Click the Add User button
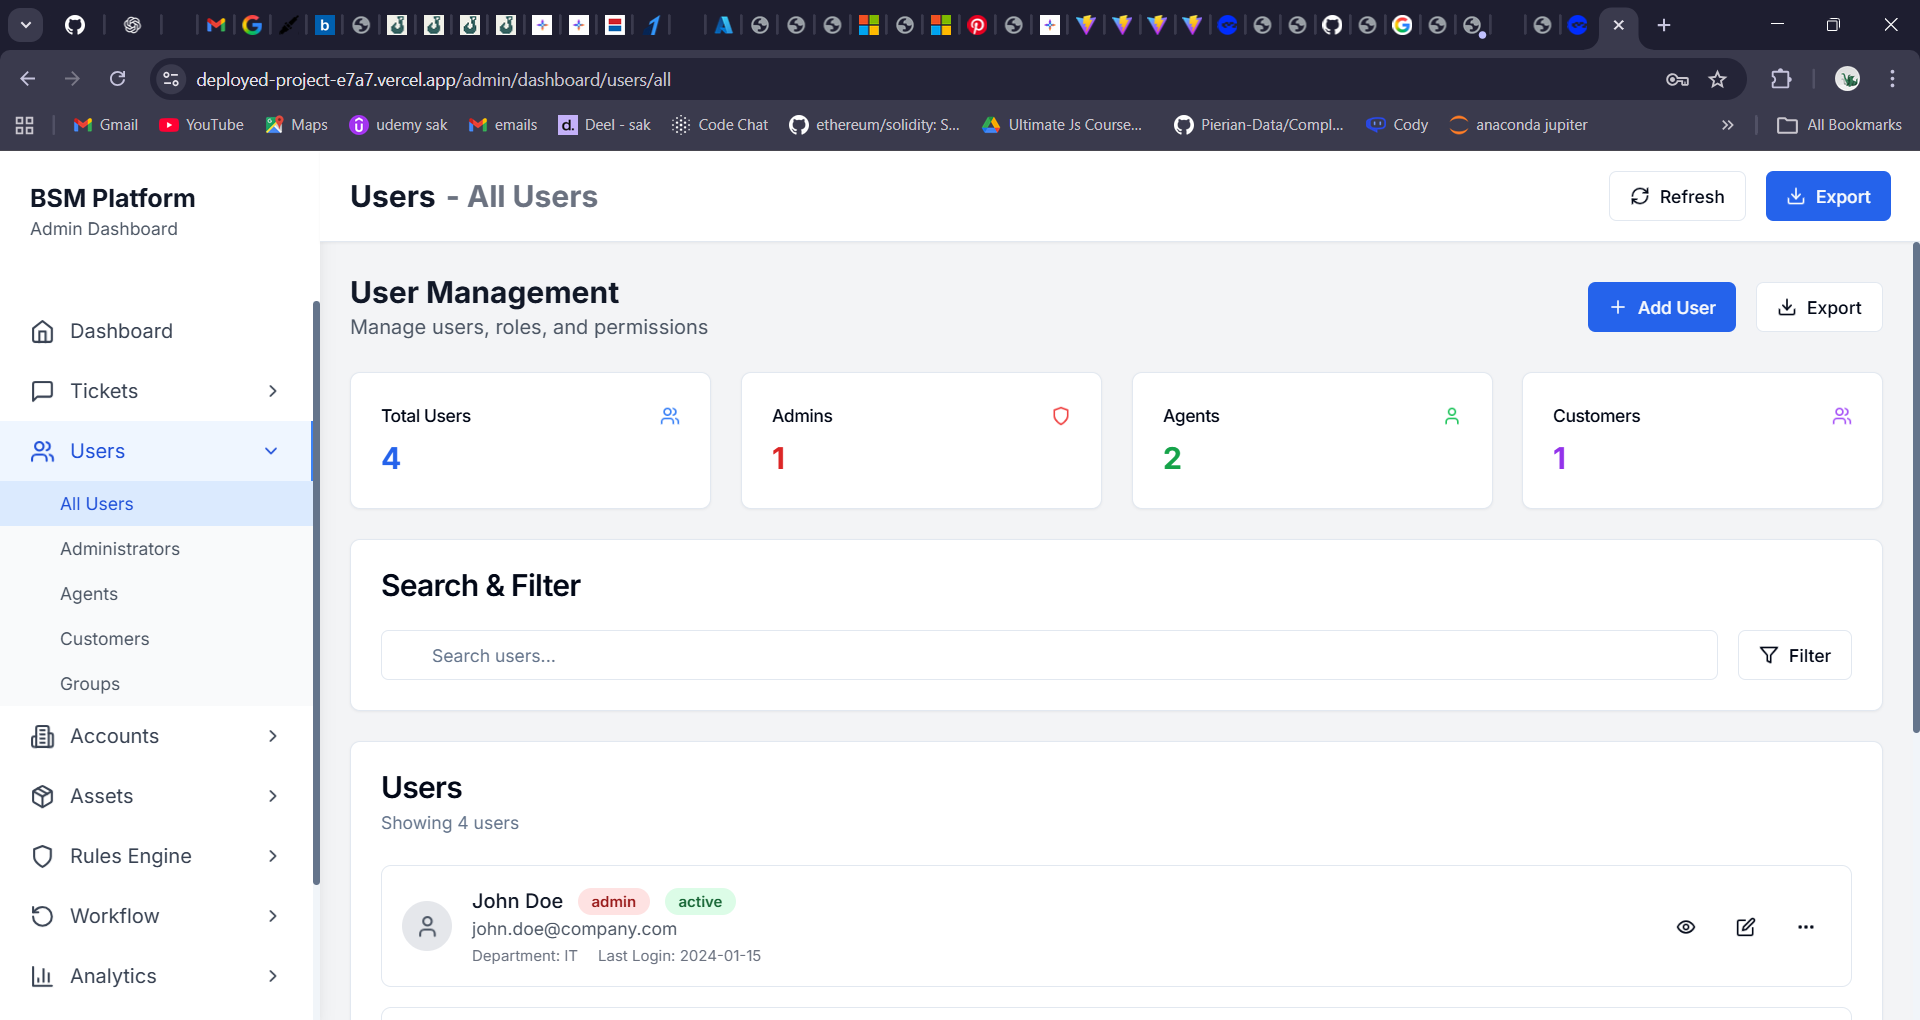This screenshot has width=1920, height=1020. (x=1662, y=307)
